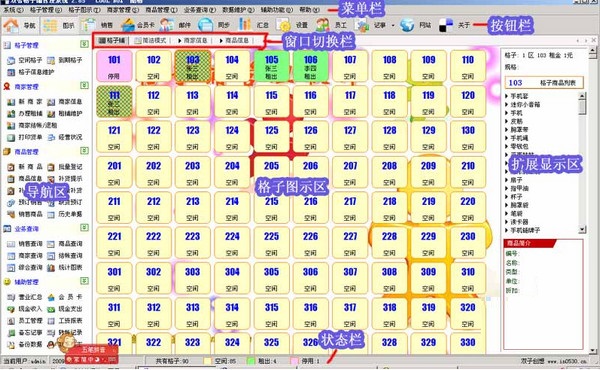The height and width of the screenshot is (370, 600).
Task: Click 共有格子 count in status bar
Action: 172,361
